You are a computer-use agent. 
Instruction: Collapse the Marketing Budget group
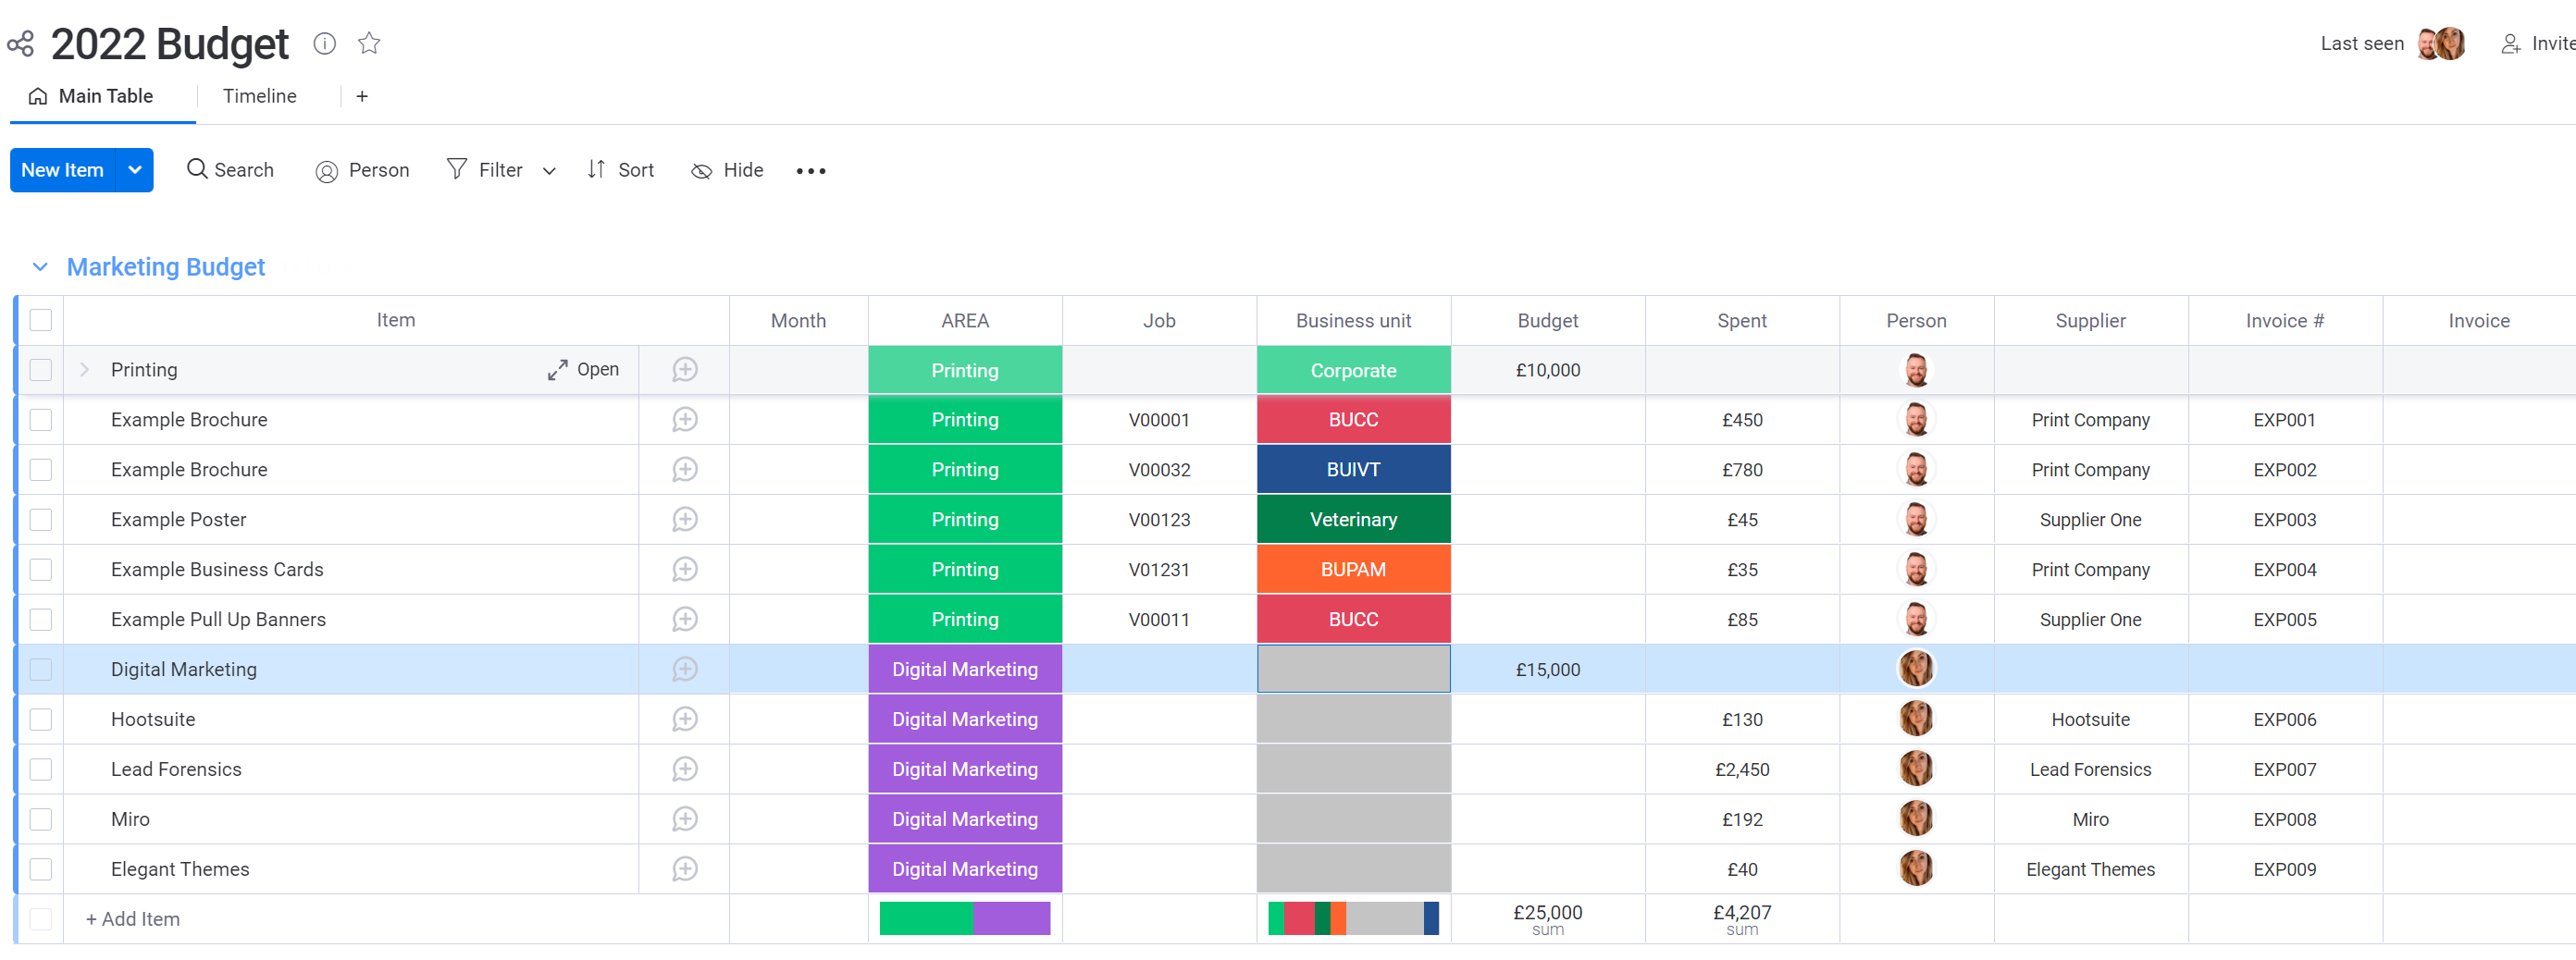click(40, 267)
